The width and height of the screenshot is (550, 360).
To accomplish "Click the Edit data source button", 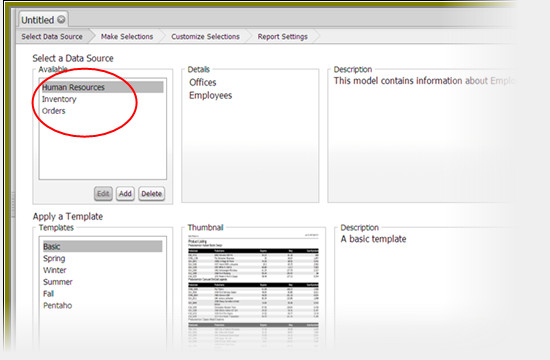I will click(x=103, y=194).
